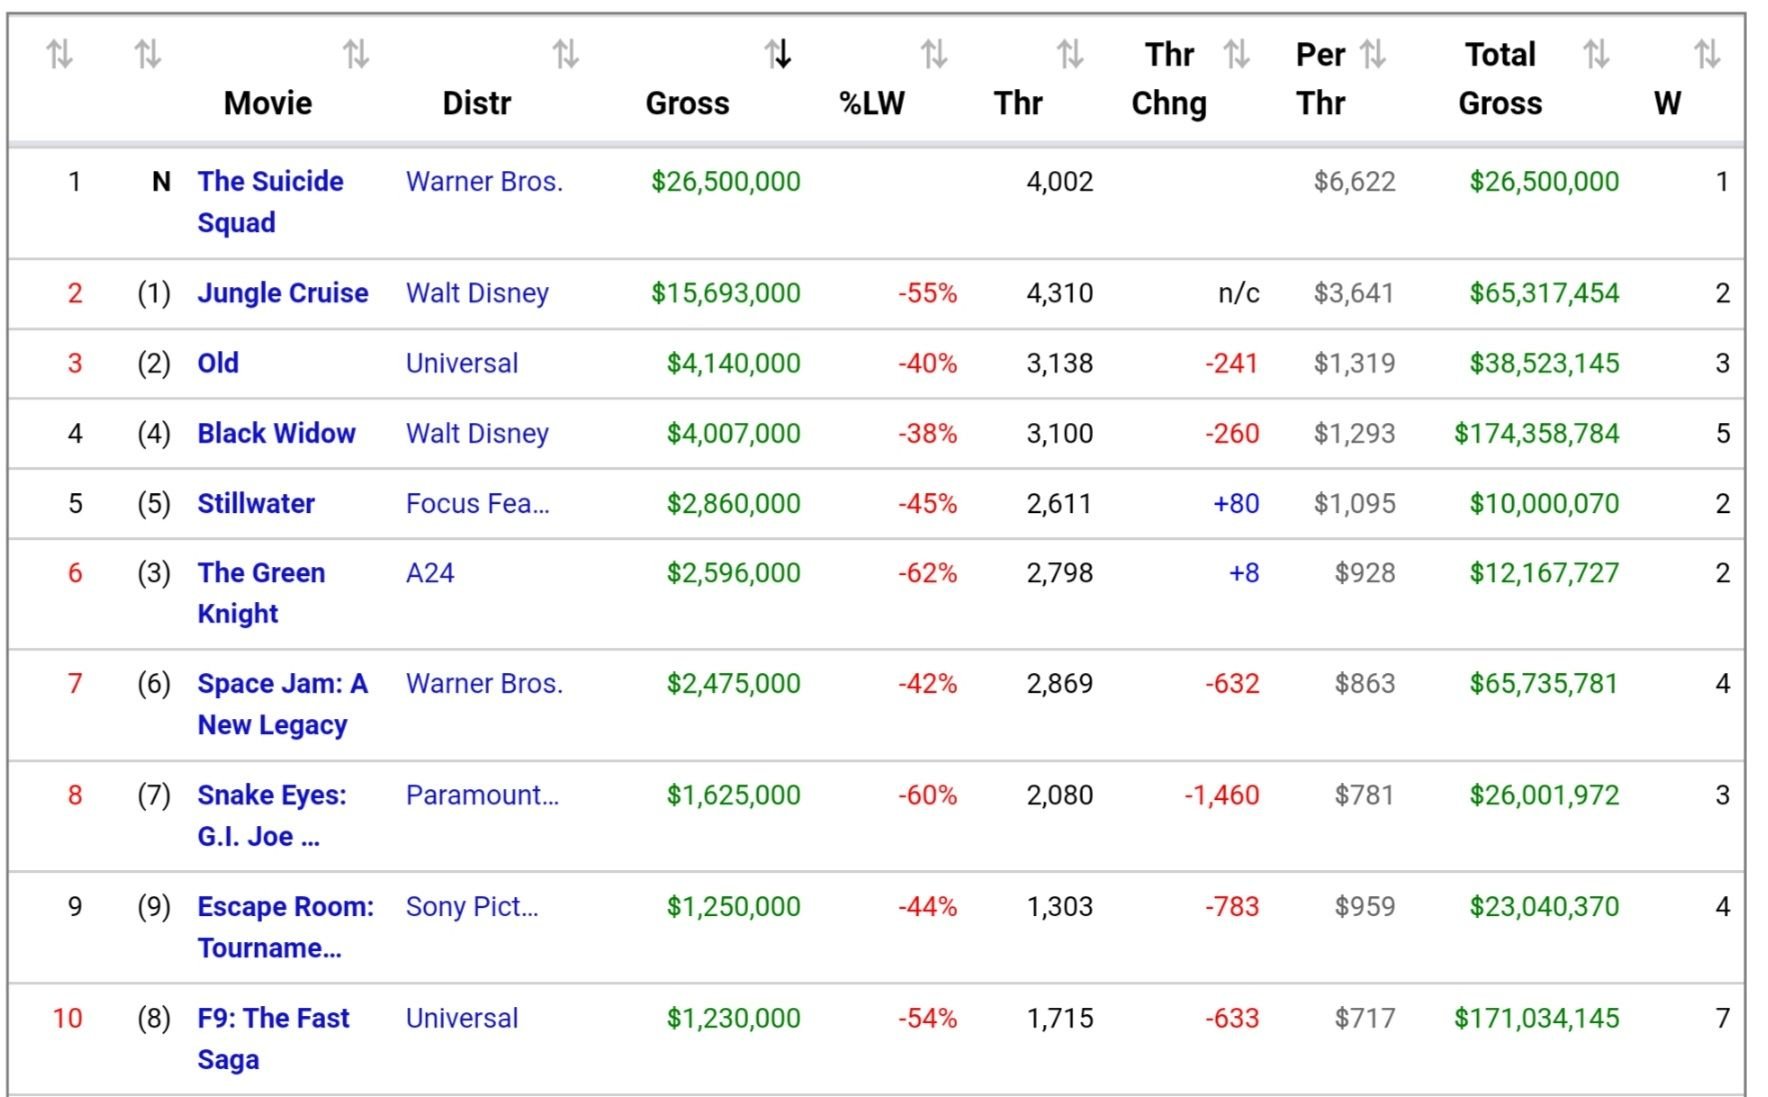Select $65,317,454 total gross value
This screenshot has height=1097, width=1768.
point(1545,293)
